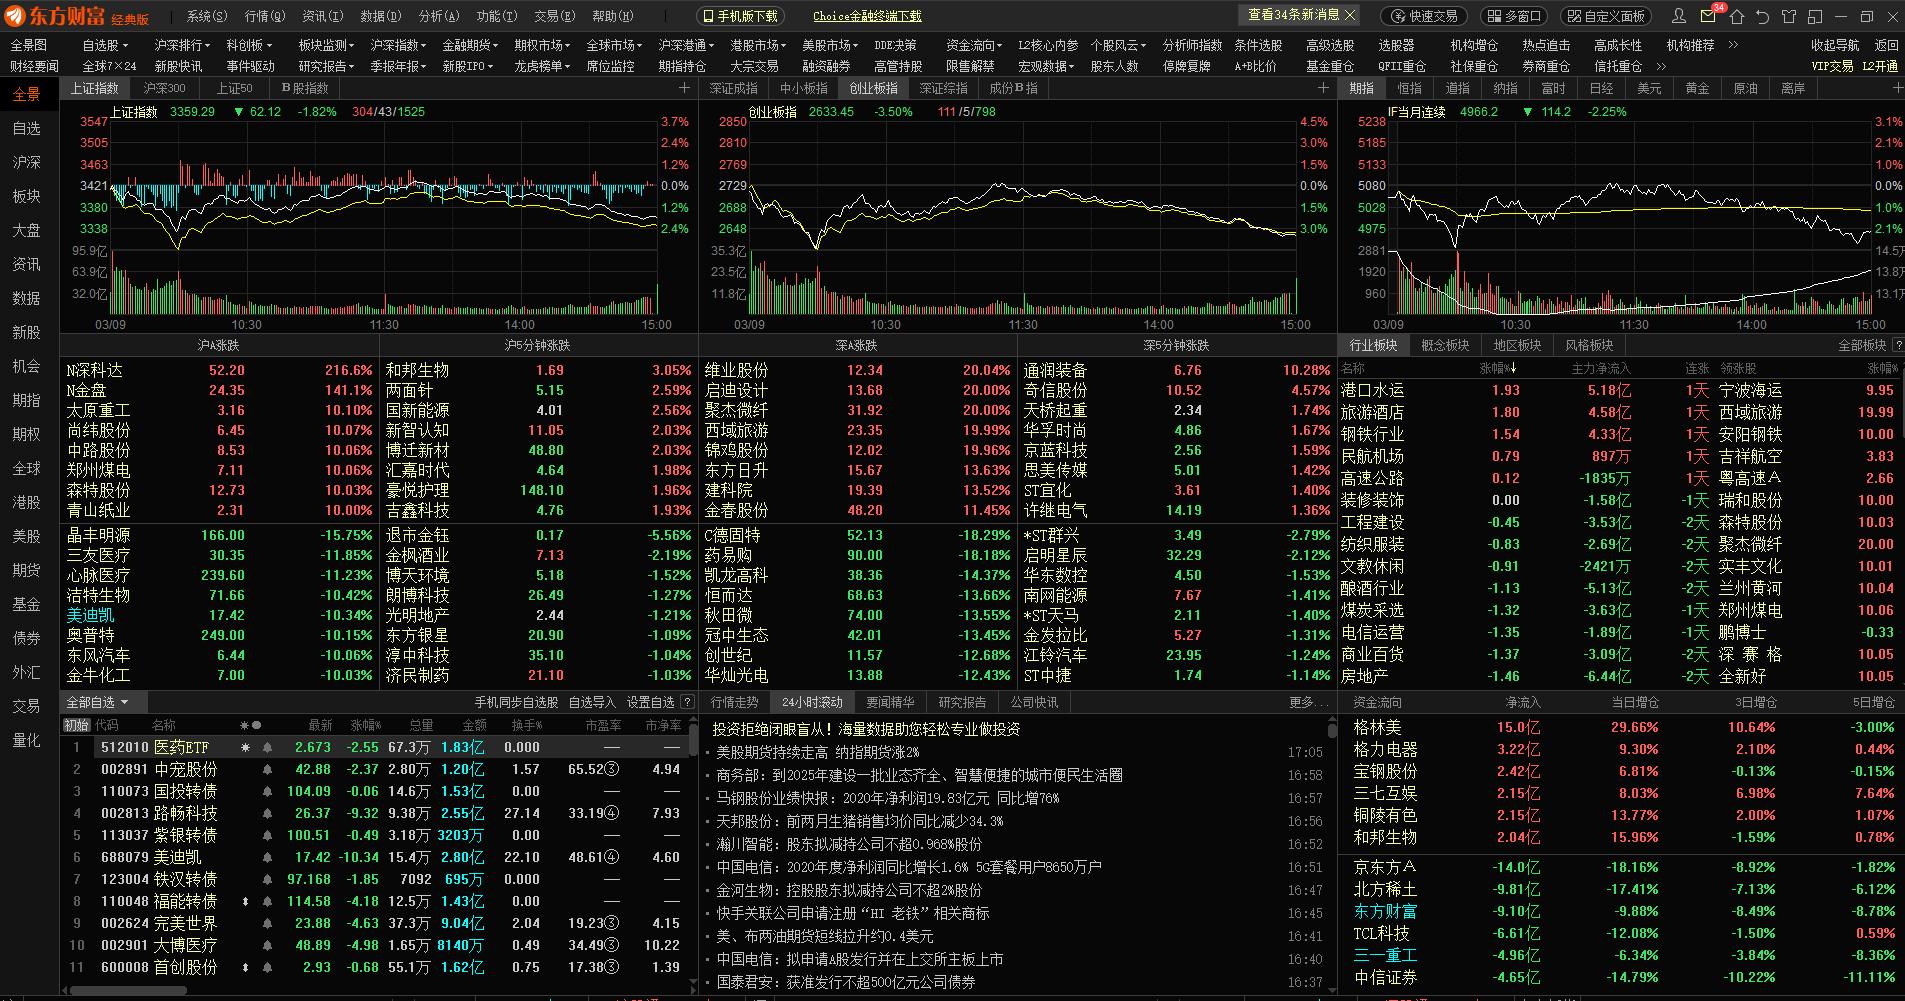Toggle alert bell for 紫银转债 row
Screen dimensions: 1905x1001
point(267,835)
